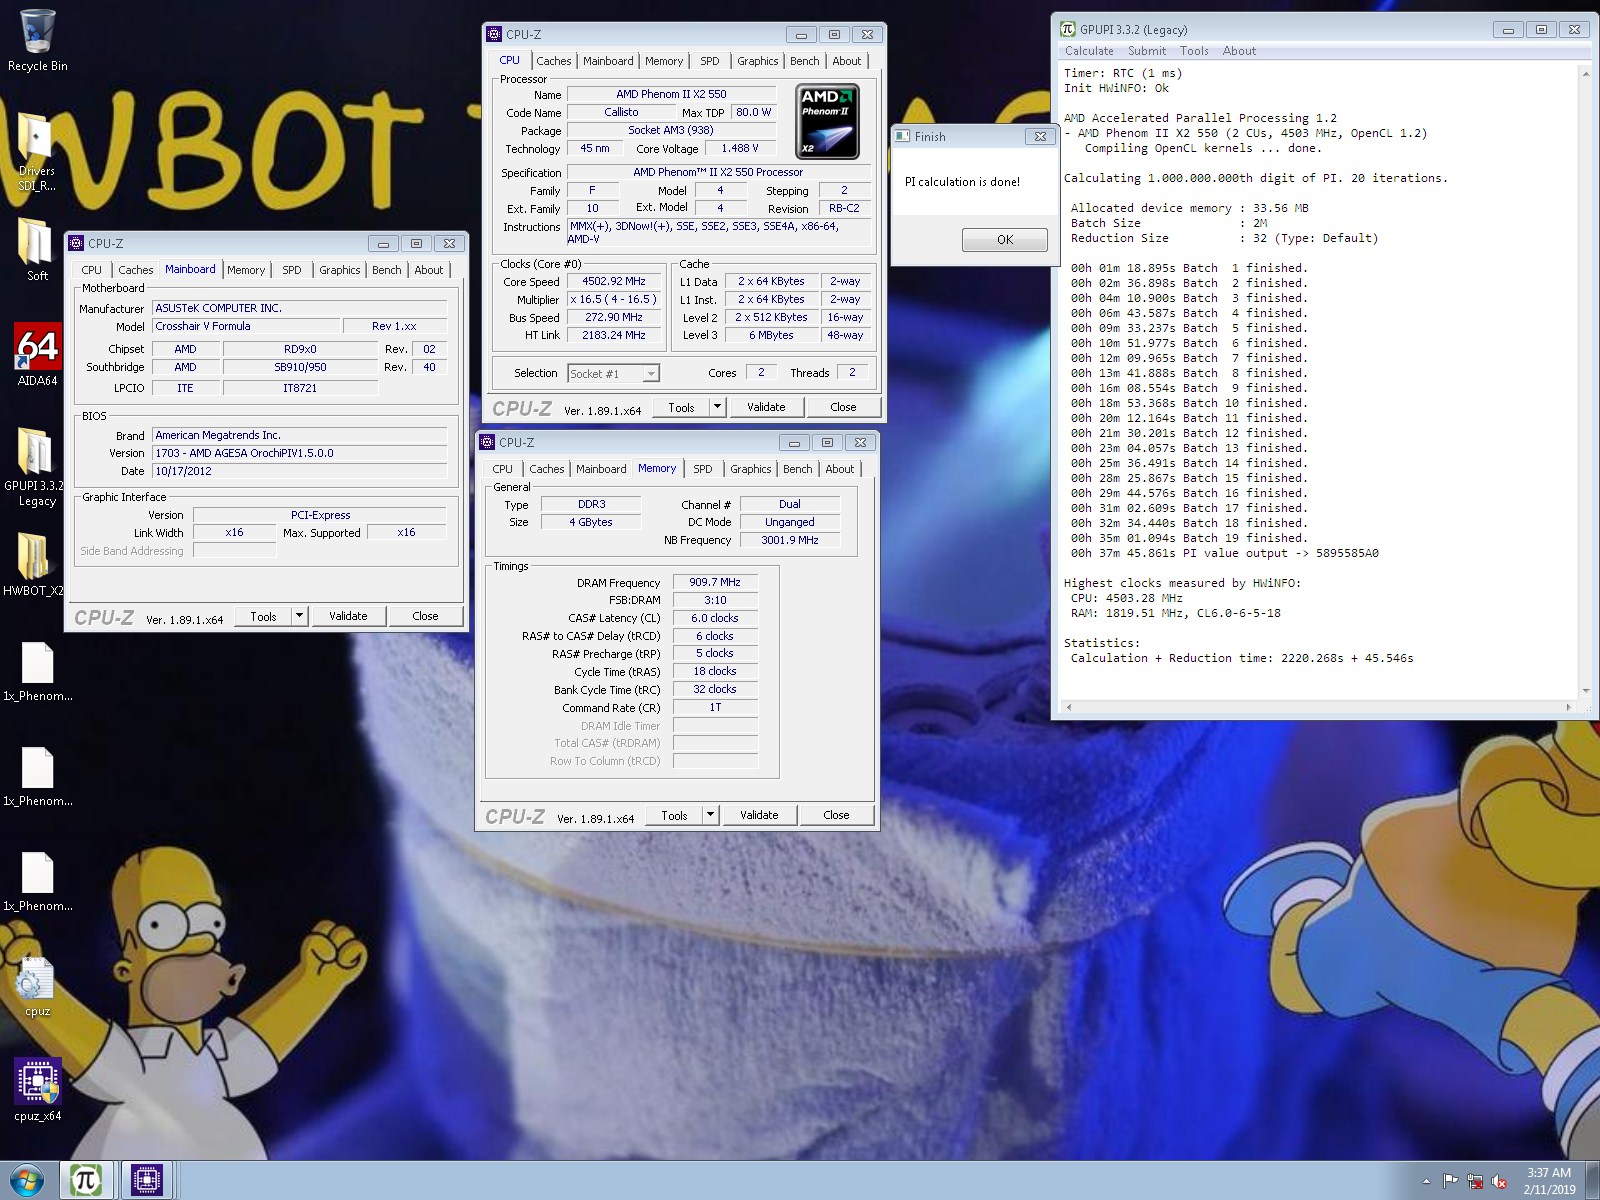This screenshot has height=1200, width=1600.
Task: Open the HWBOT_X2 desktop folder
Action: tap(33, 564)
